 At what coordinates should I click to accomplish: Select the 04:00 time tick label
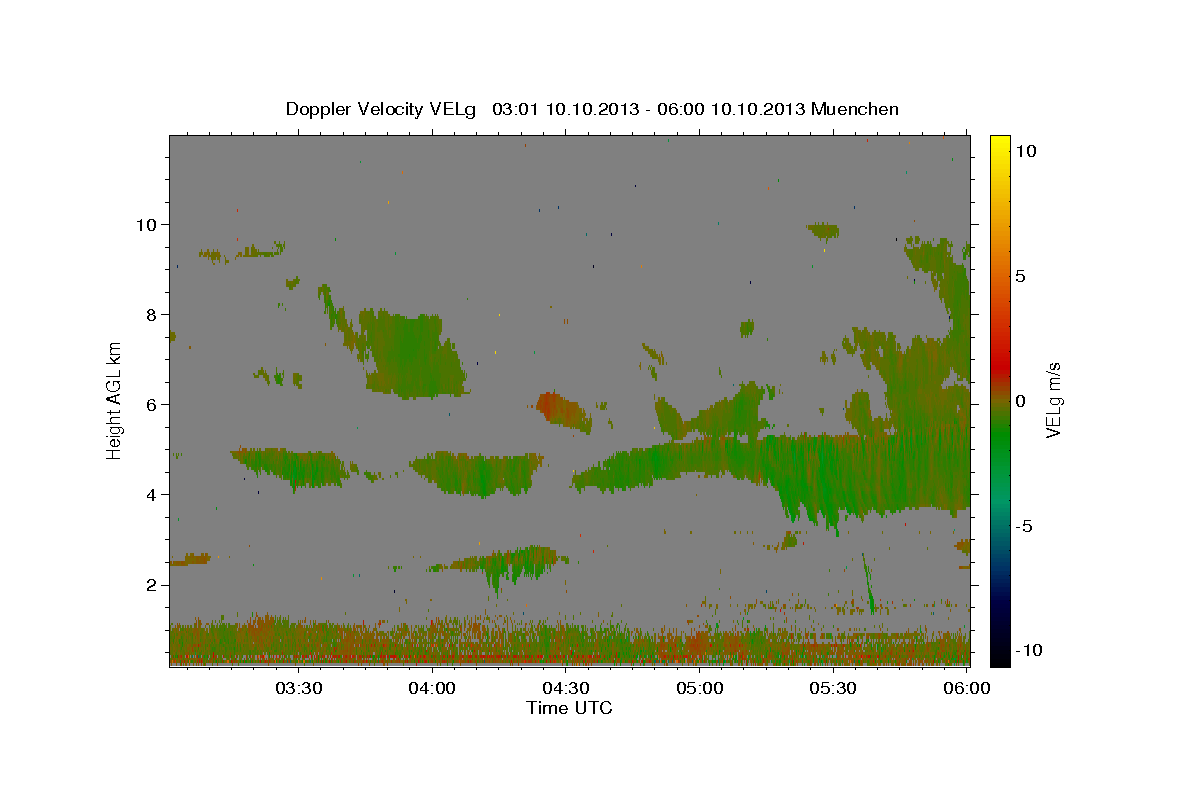click(432, 689)
